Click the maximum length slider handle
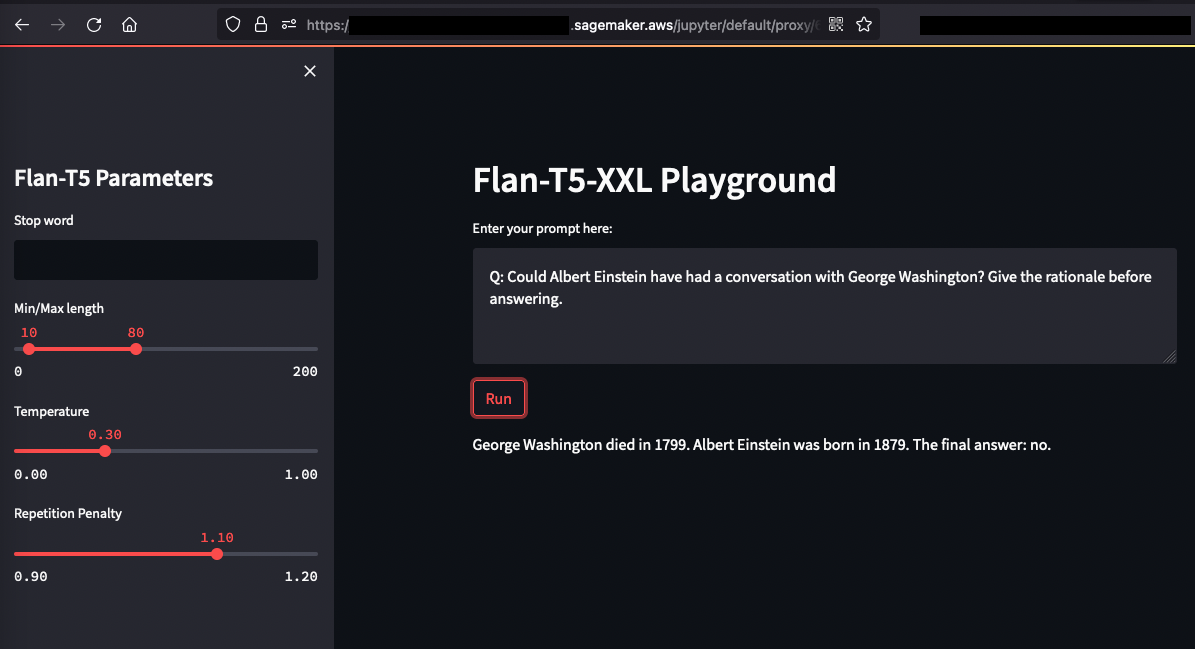 [x=136, y=349]
